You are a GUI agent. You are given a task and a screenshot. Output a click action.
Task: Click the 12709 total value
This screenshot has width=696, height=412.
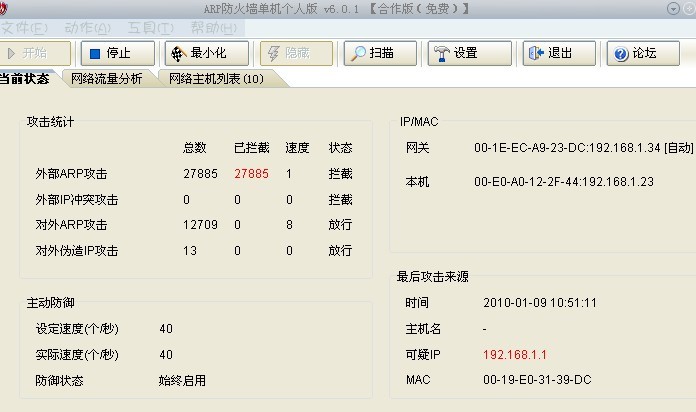(x=200, y=225)
